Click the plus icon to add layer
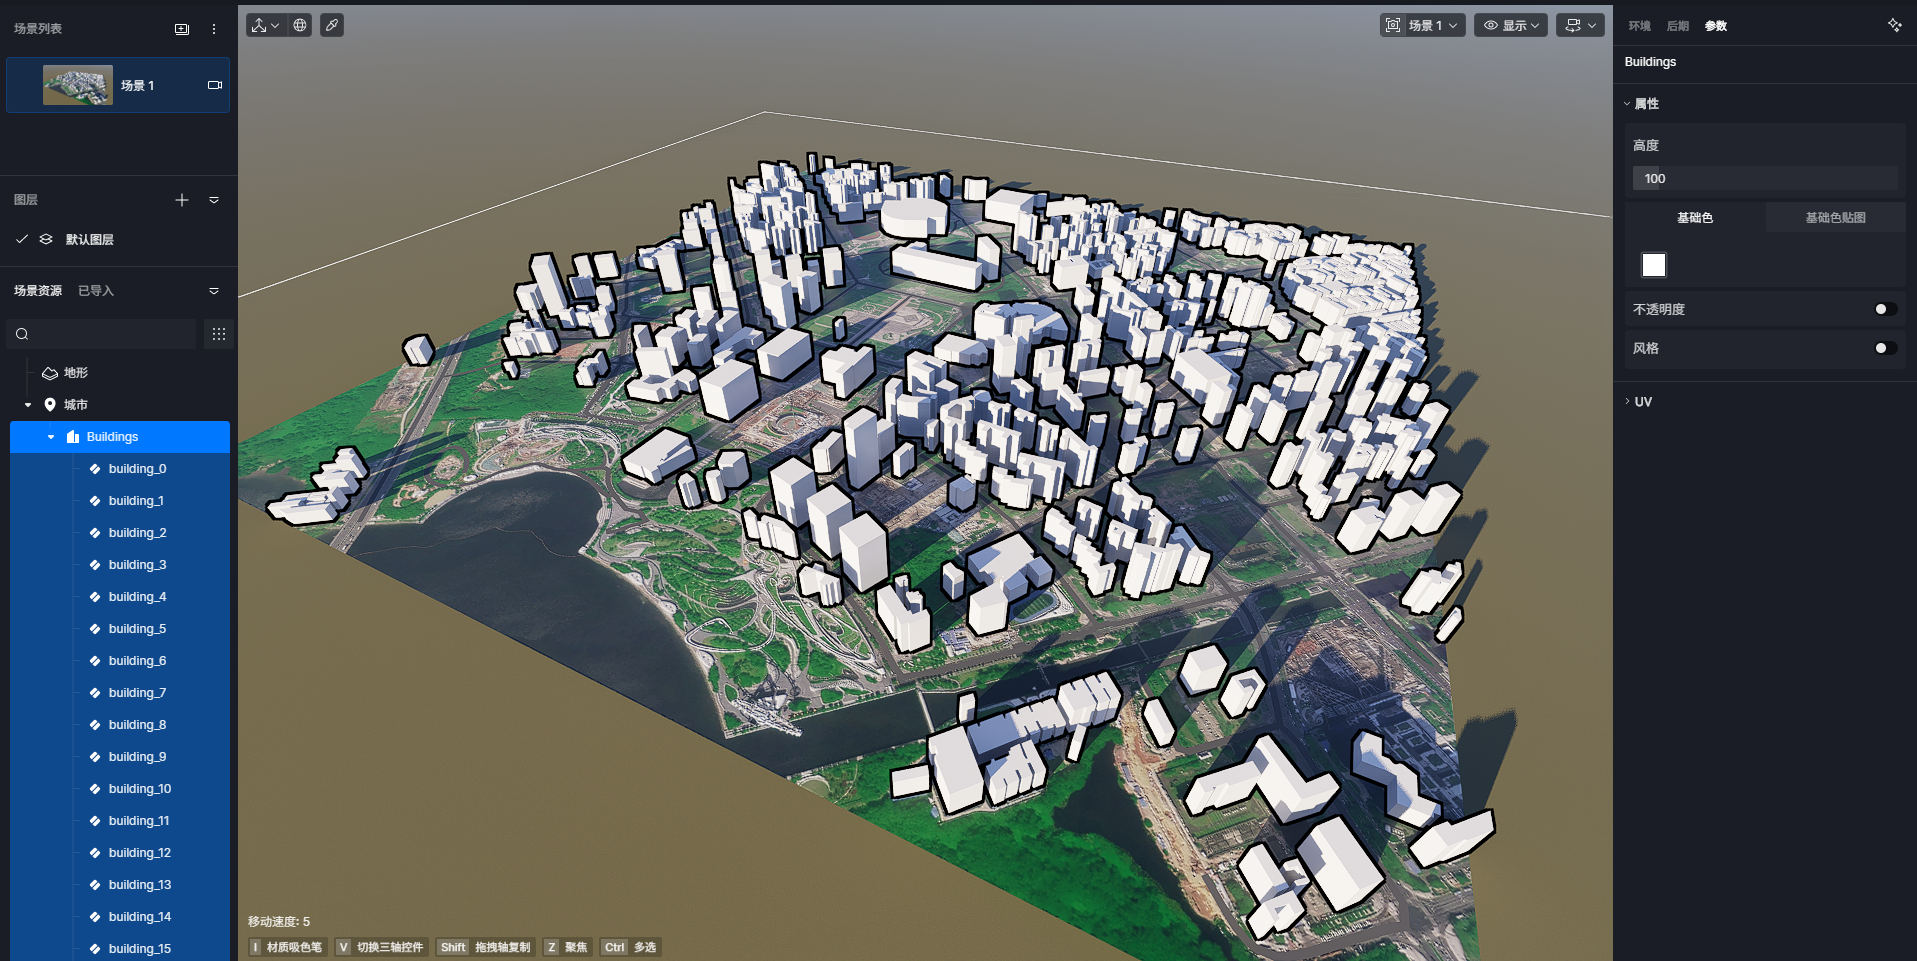Viewport: 1917px width, 961px height. click(x=182, y=200)
